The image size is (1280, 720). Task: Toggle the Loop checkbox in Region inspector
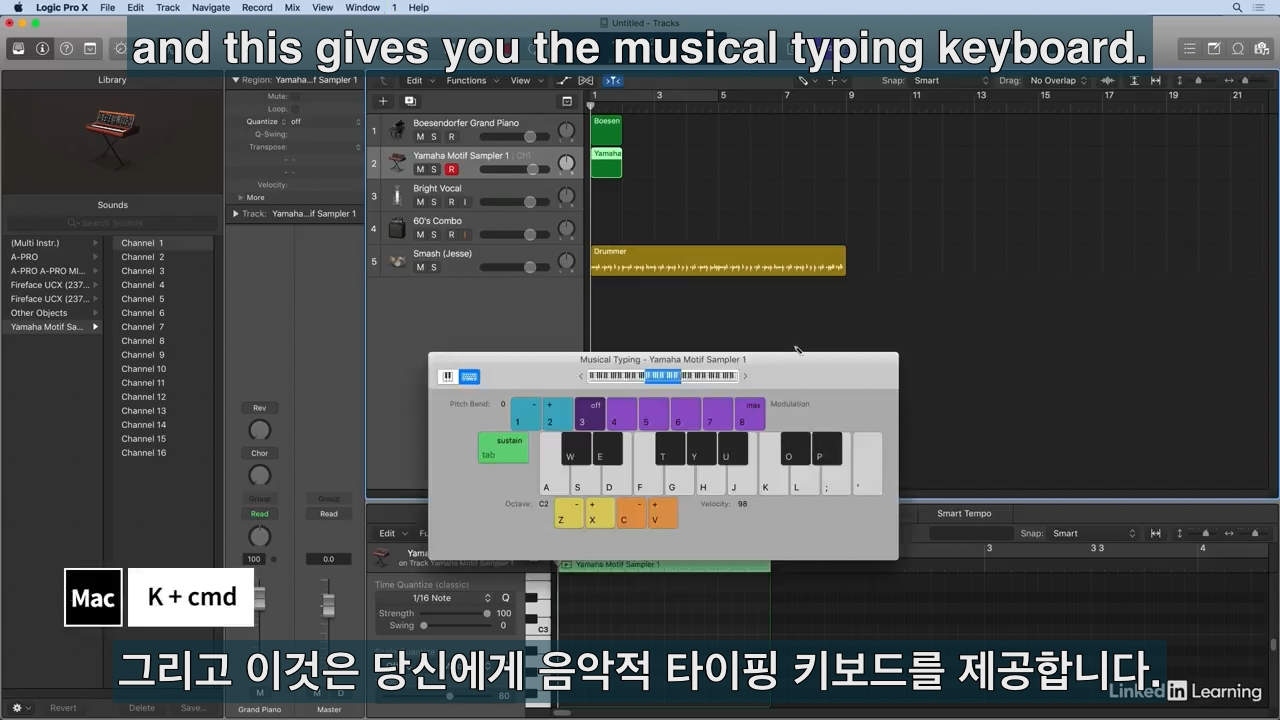[294, 109]
